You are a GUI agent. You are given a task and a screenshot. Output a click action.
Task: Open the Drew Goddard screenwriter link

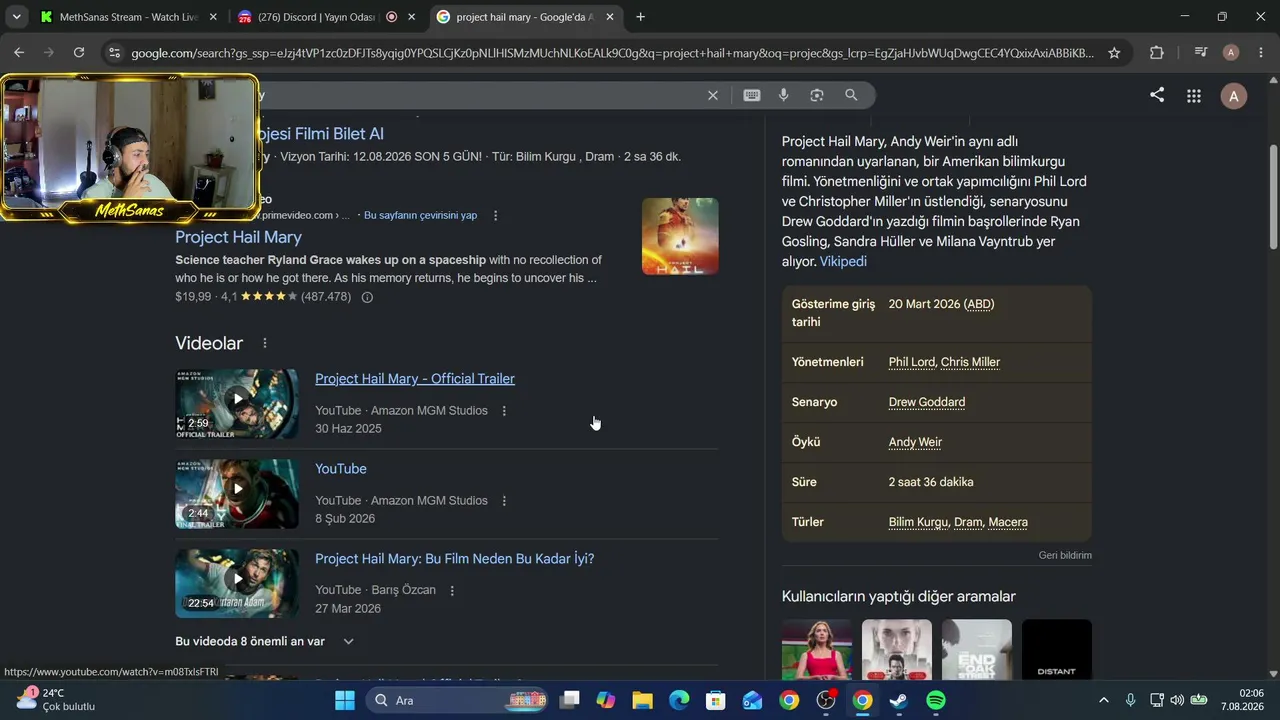(927, 402)
